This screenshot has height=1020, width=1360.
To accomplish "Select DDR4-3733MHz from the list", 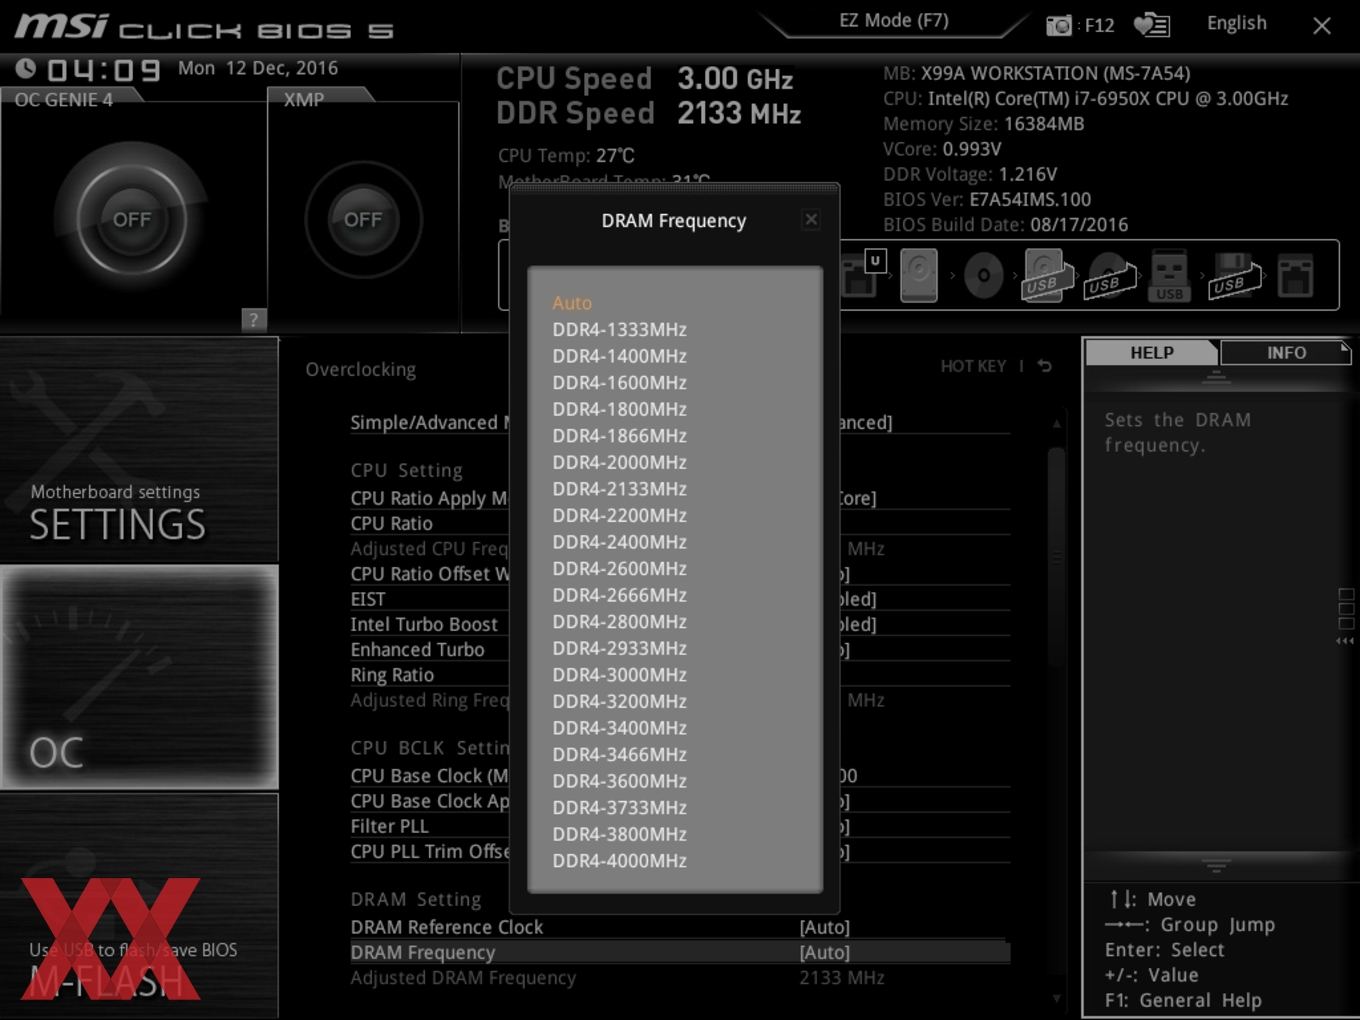I will pos(620,807).
